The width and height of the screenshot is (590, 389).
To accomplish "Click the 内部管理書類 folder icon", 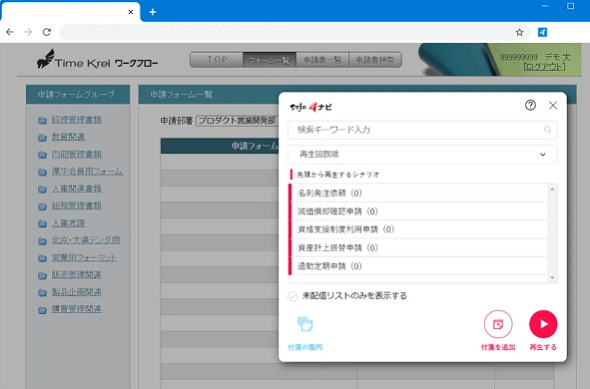I will coord(42,155).
